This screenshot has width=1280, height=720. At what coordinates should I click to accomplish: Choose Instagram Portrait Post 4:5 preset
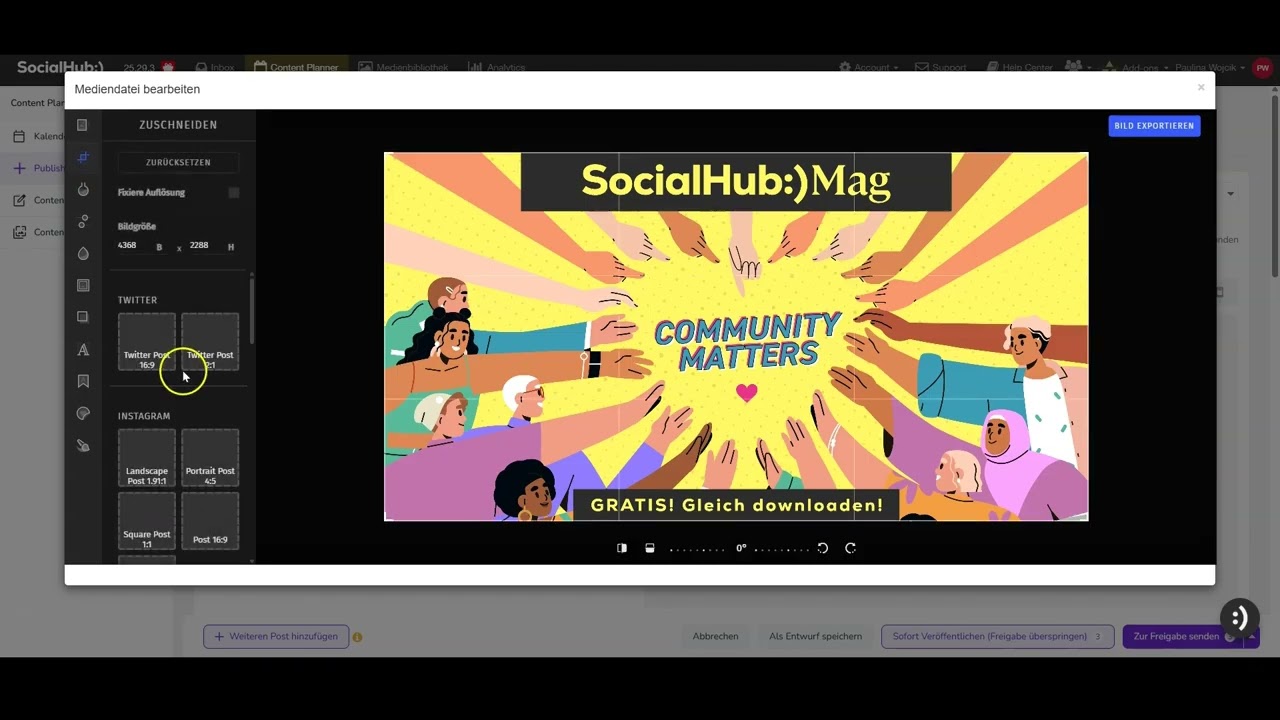[210, 458]
